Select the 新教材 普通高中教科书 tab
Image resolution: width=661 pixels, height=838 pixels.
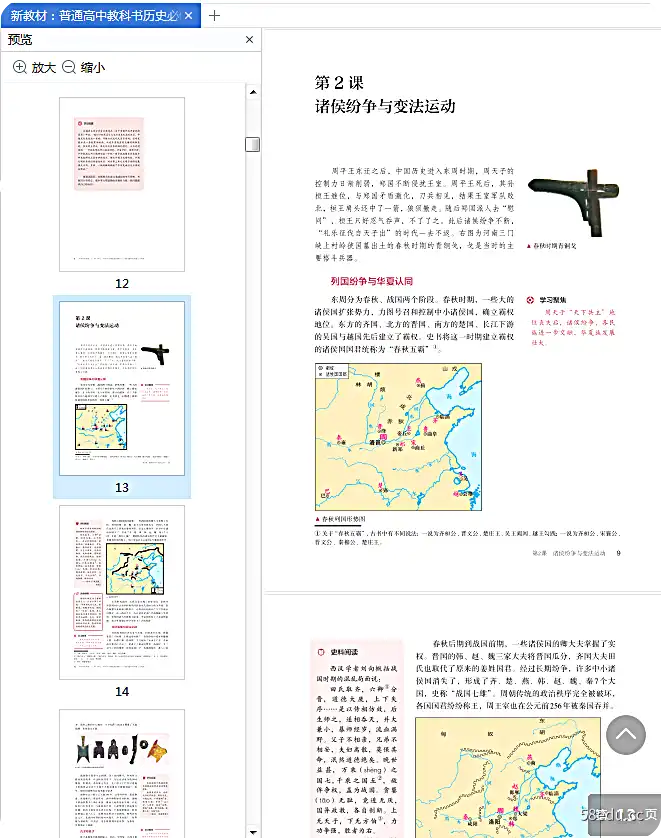(x=101, y=15)
